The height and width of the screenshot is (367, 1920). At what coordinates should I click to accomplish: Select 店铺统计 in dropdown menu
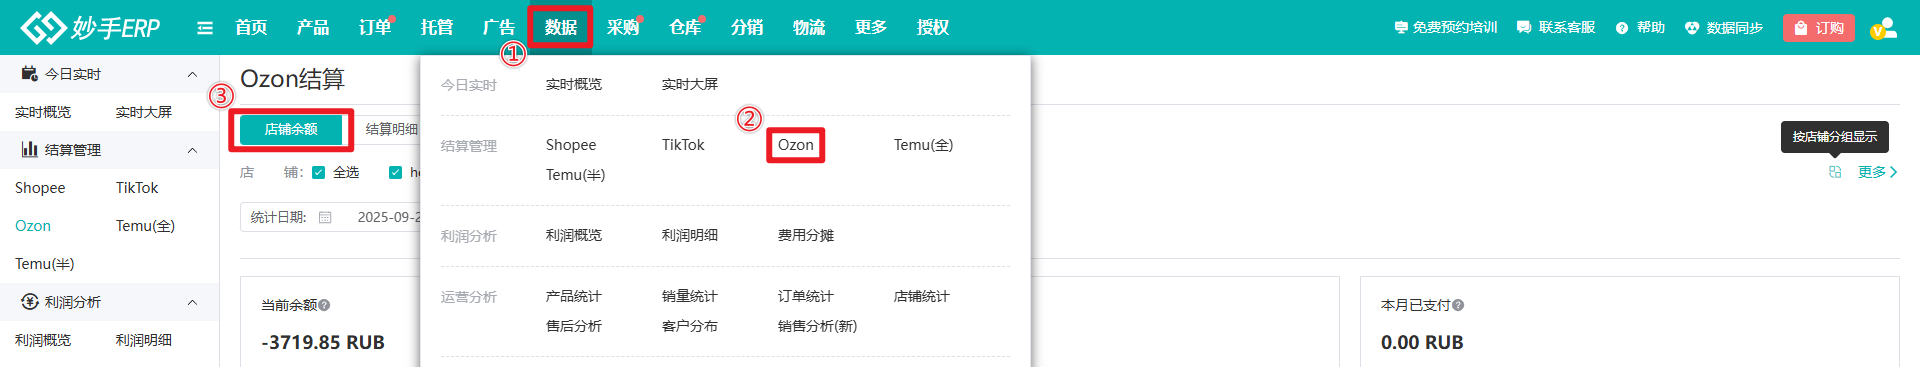tap(922, 296)
